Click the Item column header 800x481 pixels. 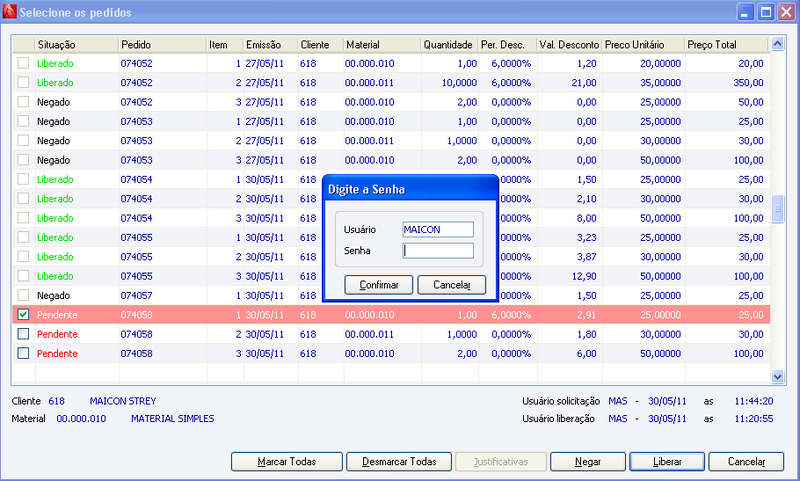pyautogui.click(x=225, y=45)
